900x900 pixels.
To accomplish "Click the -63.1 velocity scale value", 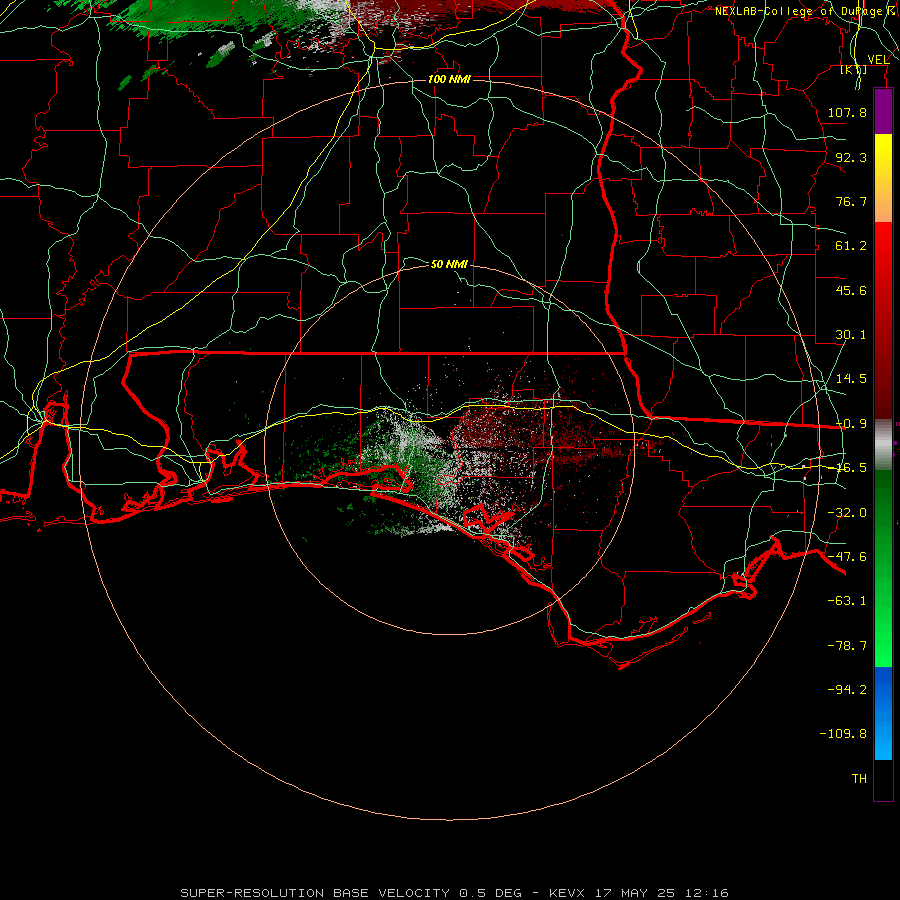I will point(847,601).
